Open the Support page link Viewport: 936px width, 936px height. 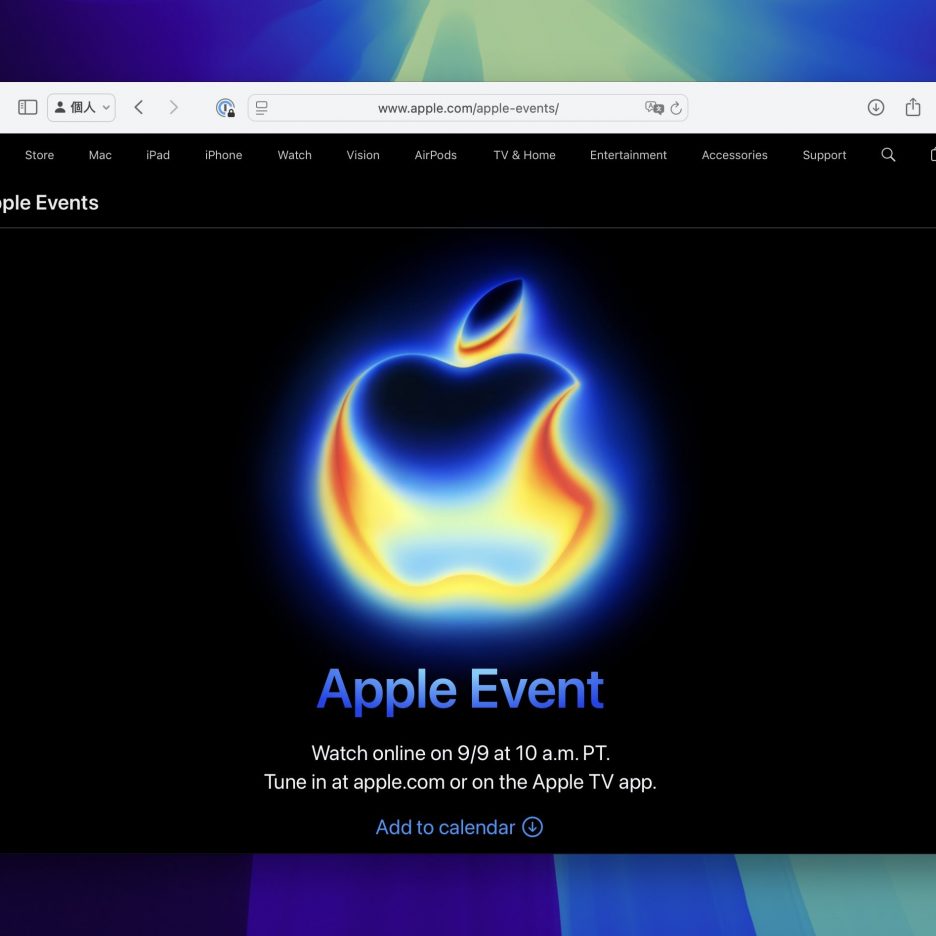(x=824, y=155)
